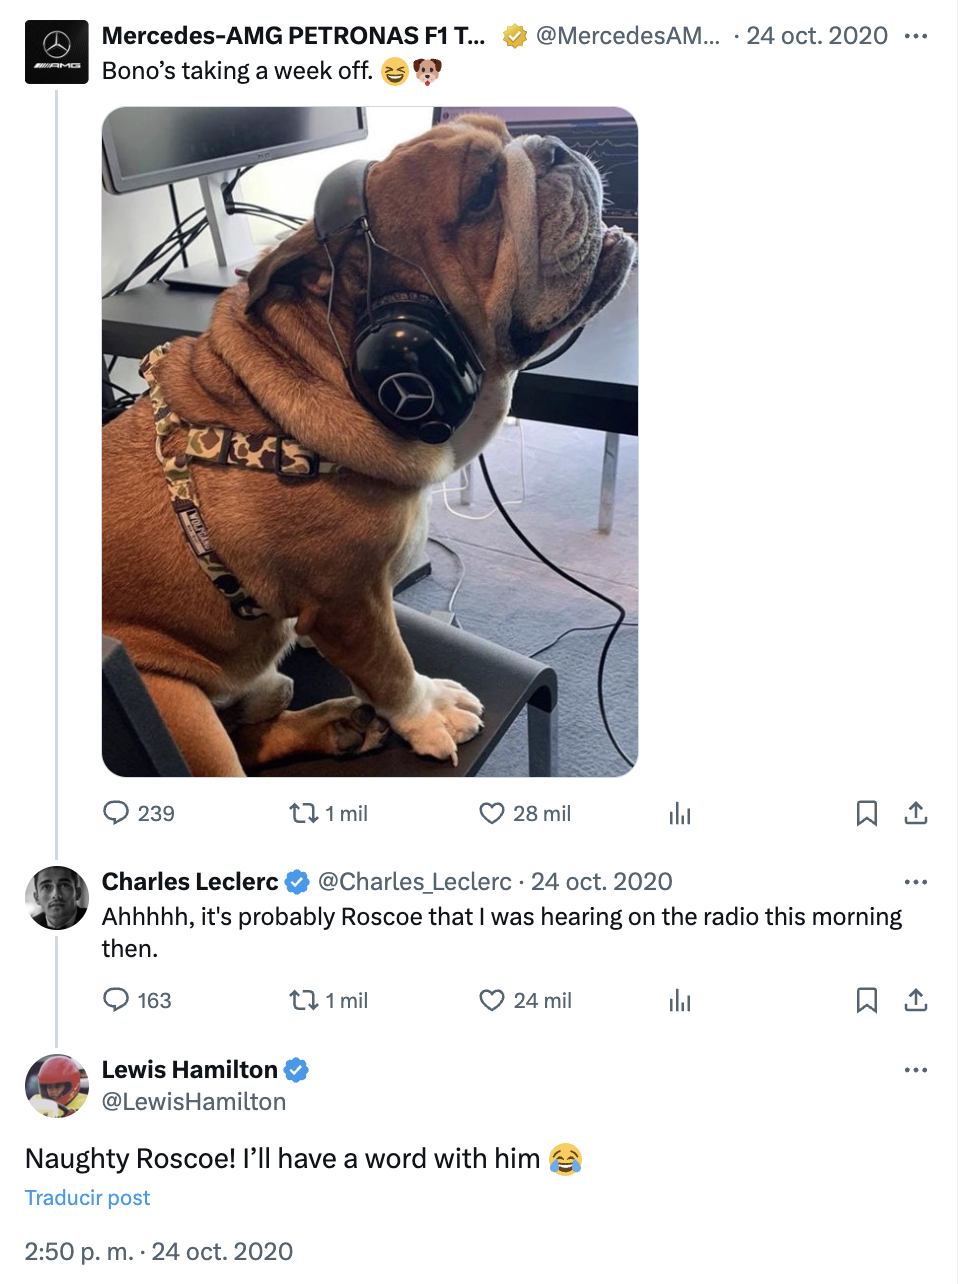Click the Mercedes-AMG profile avatar
Image resolution: width=968 pixels, height=1284 pixels.
pos(57,53)
